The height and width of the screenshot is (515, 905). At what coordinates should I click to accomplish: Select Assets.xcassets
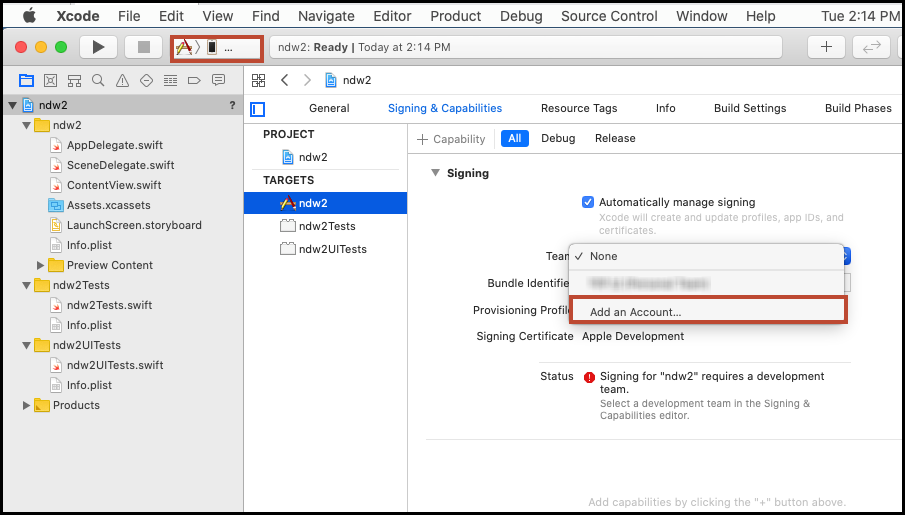click(109, 206)
